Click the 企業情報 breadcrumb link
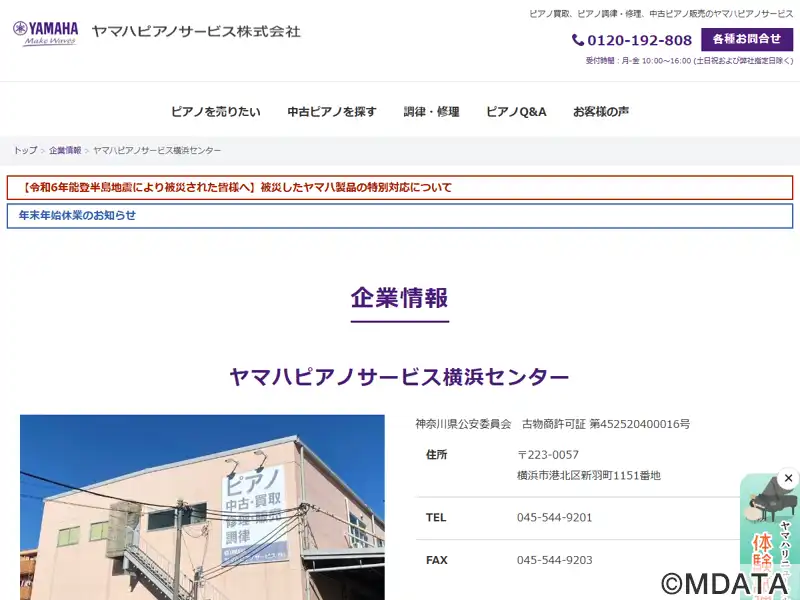Screen dimensions: 800x600 65,150
